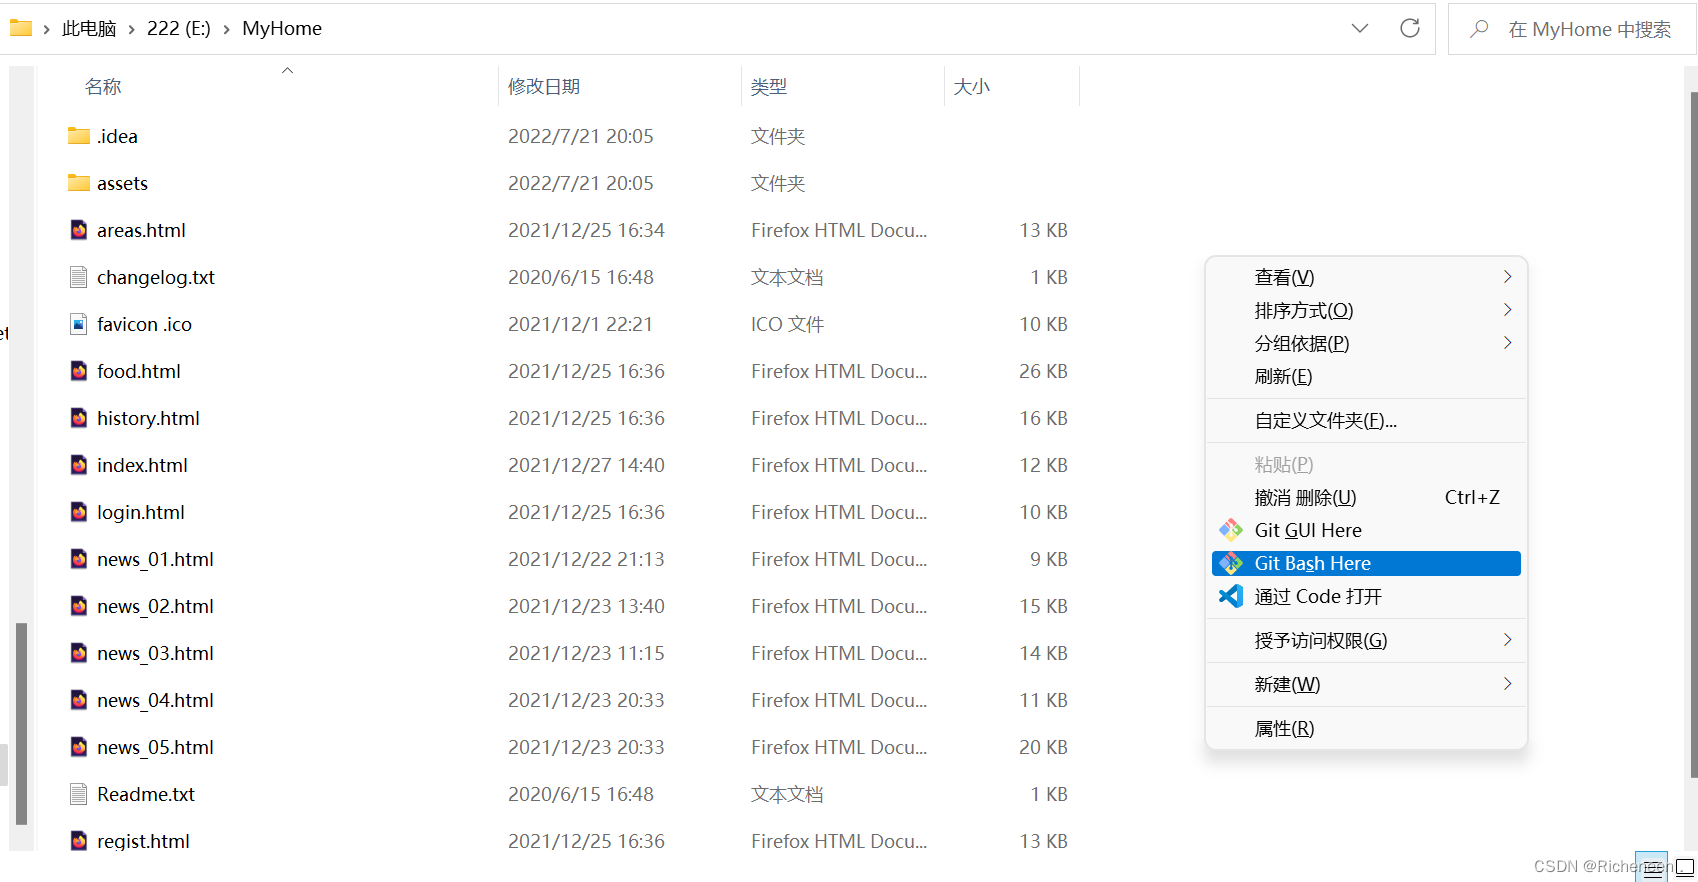
Task: Refresh the address bar location
Action: (x=1410, y=28)
